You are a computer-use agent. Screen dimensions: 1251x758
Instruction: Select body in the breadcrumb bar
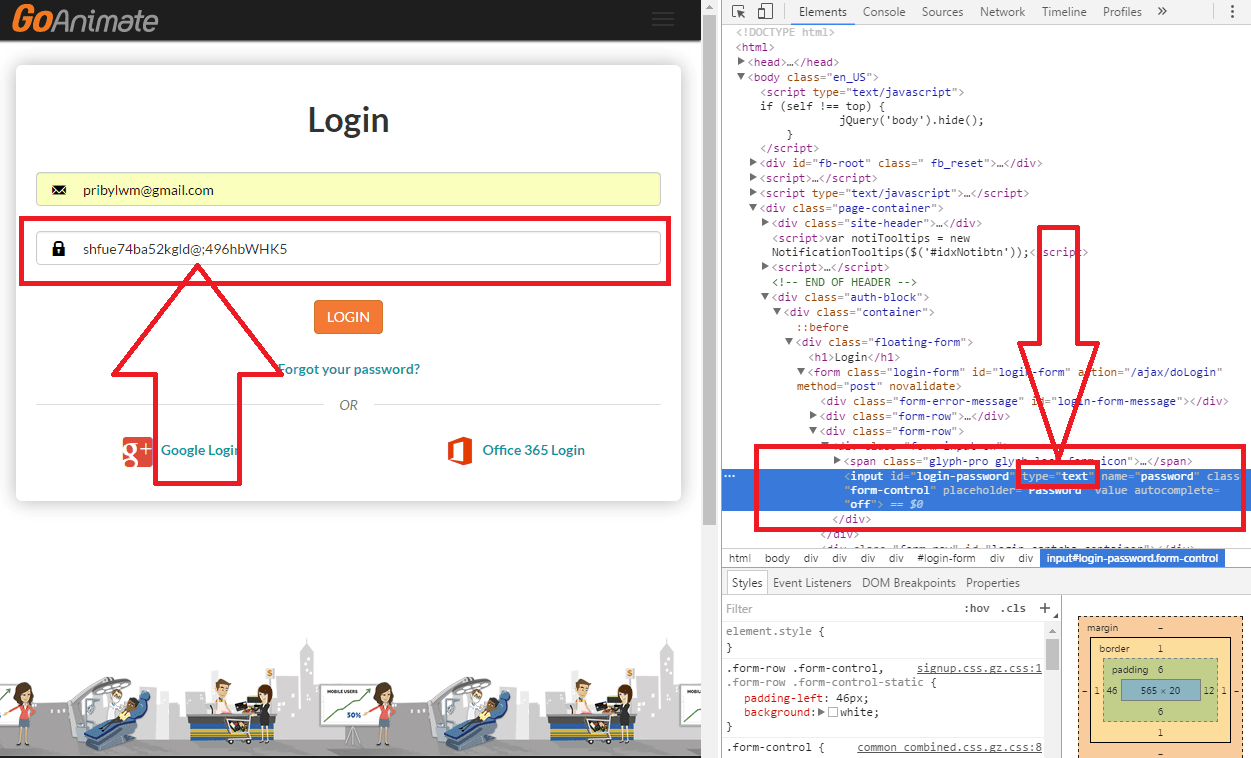pos(777,559)
